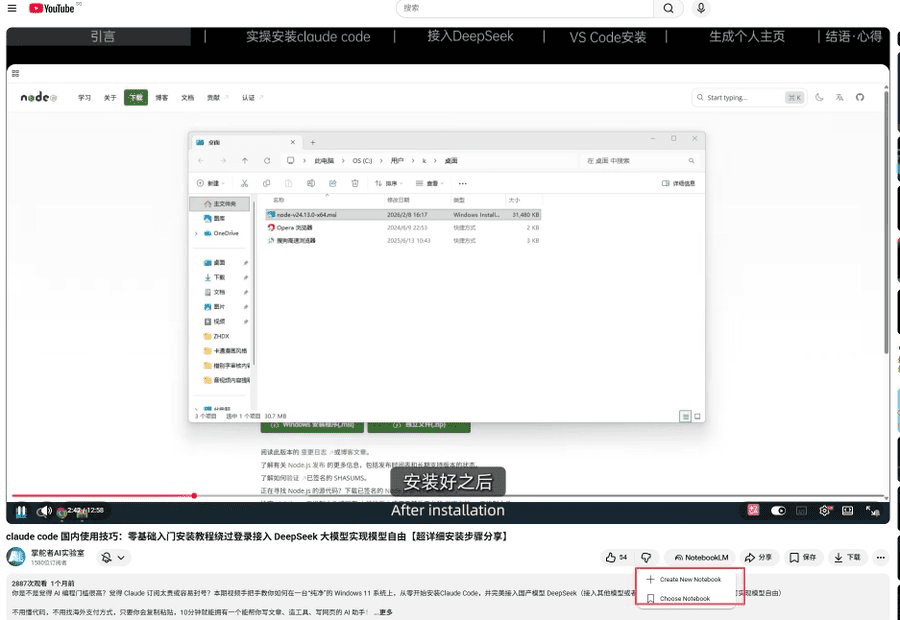
Task: Select the 文档 item on the Node.js navbar
Action: (188, 98)
